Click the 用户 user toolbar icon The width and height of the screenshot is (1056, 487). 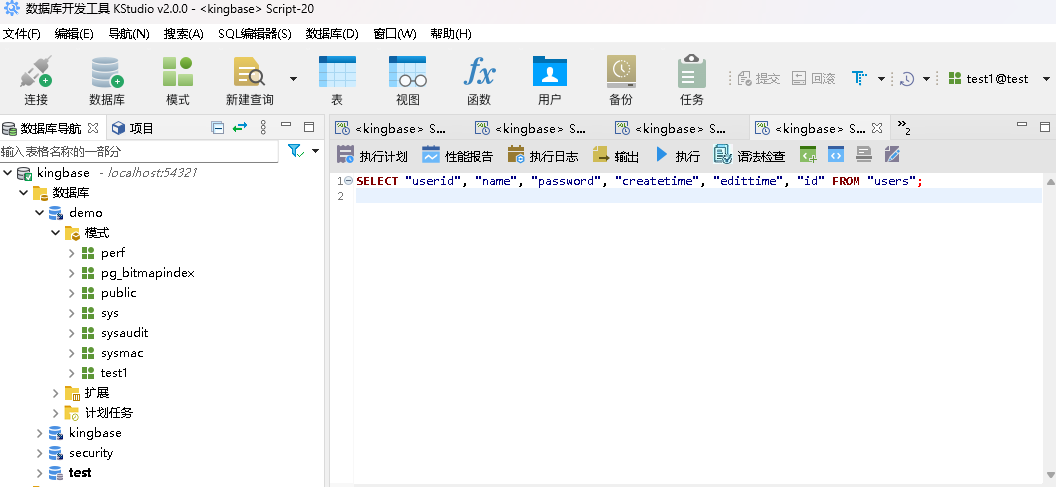tap(550, 72)
